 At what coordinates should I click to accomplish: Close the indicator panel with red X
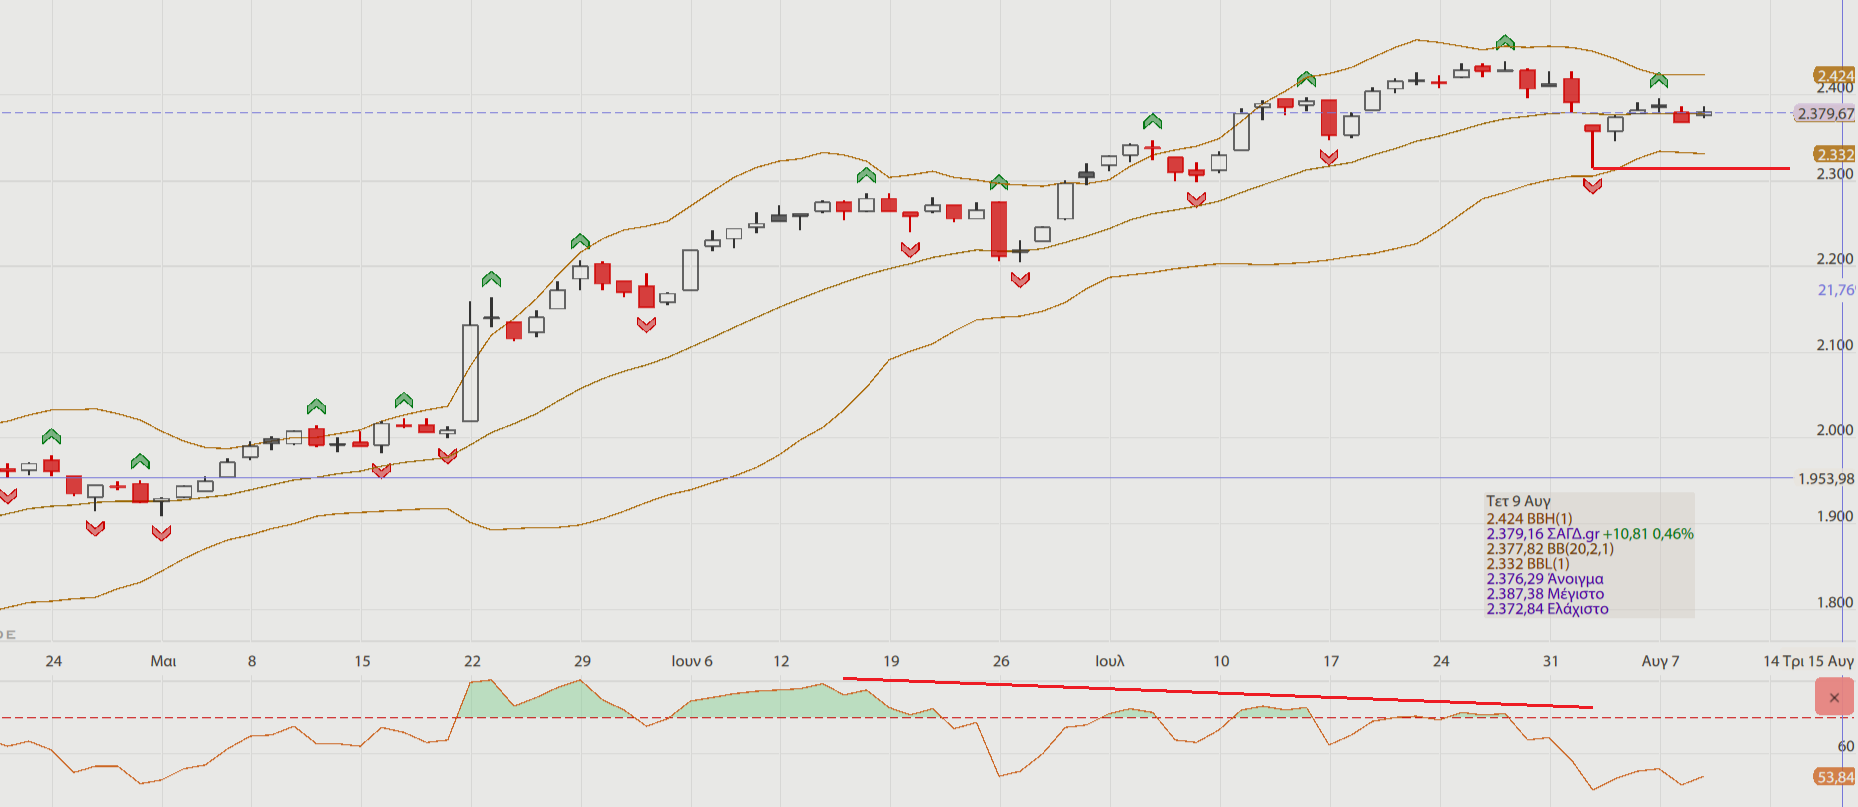point(1834,697)
